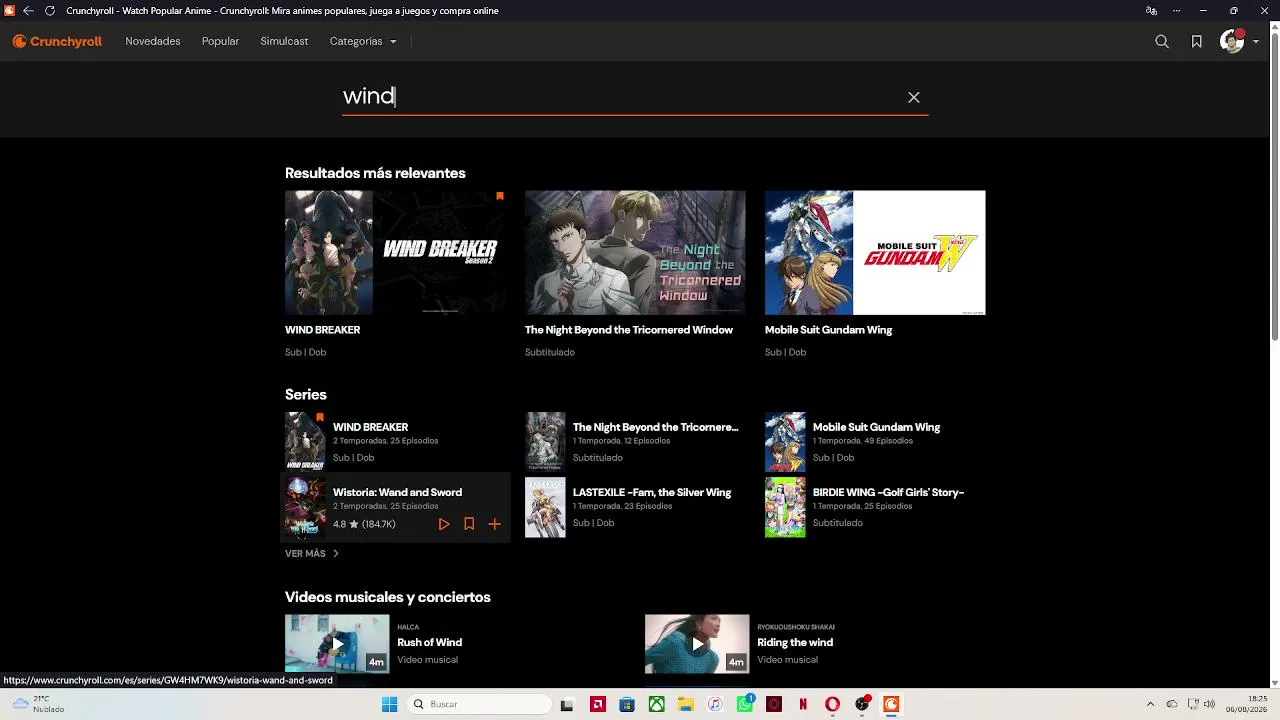Viewport: 1280px width, 720px height.
Task: Reload the page with the refresh icon
Action: pyautogui.click(x=50, y=11)
